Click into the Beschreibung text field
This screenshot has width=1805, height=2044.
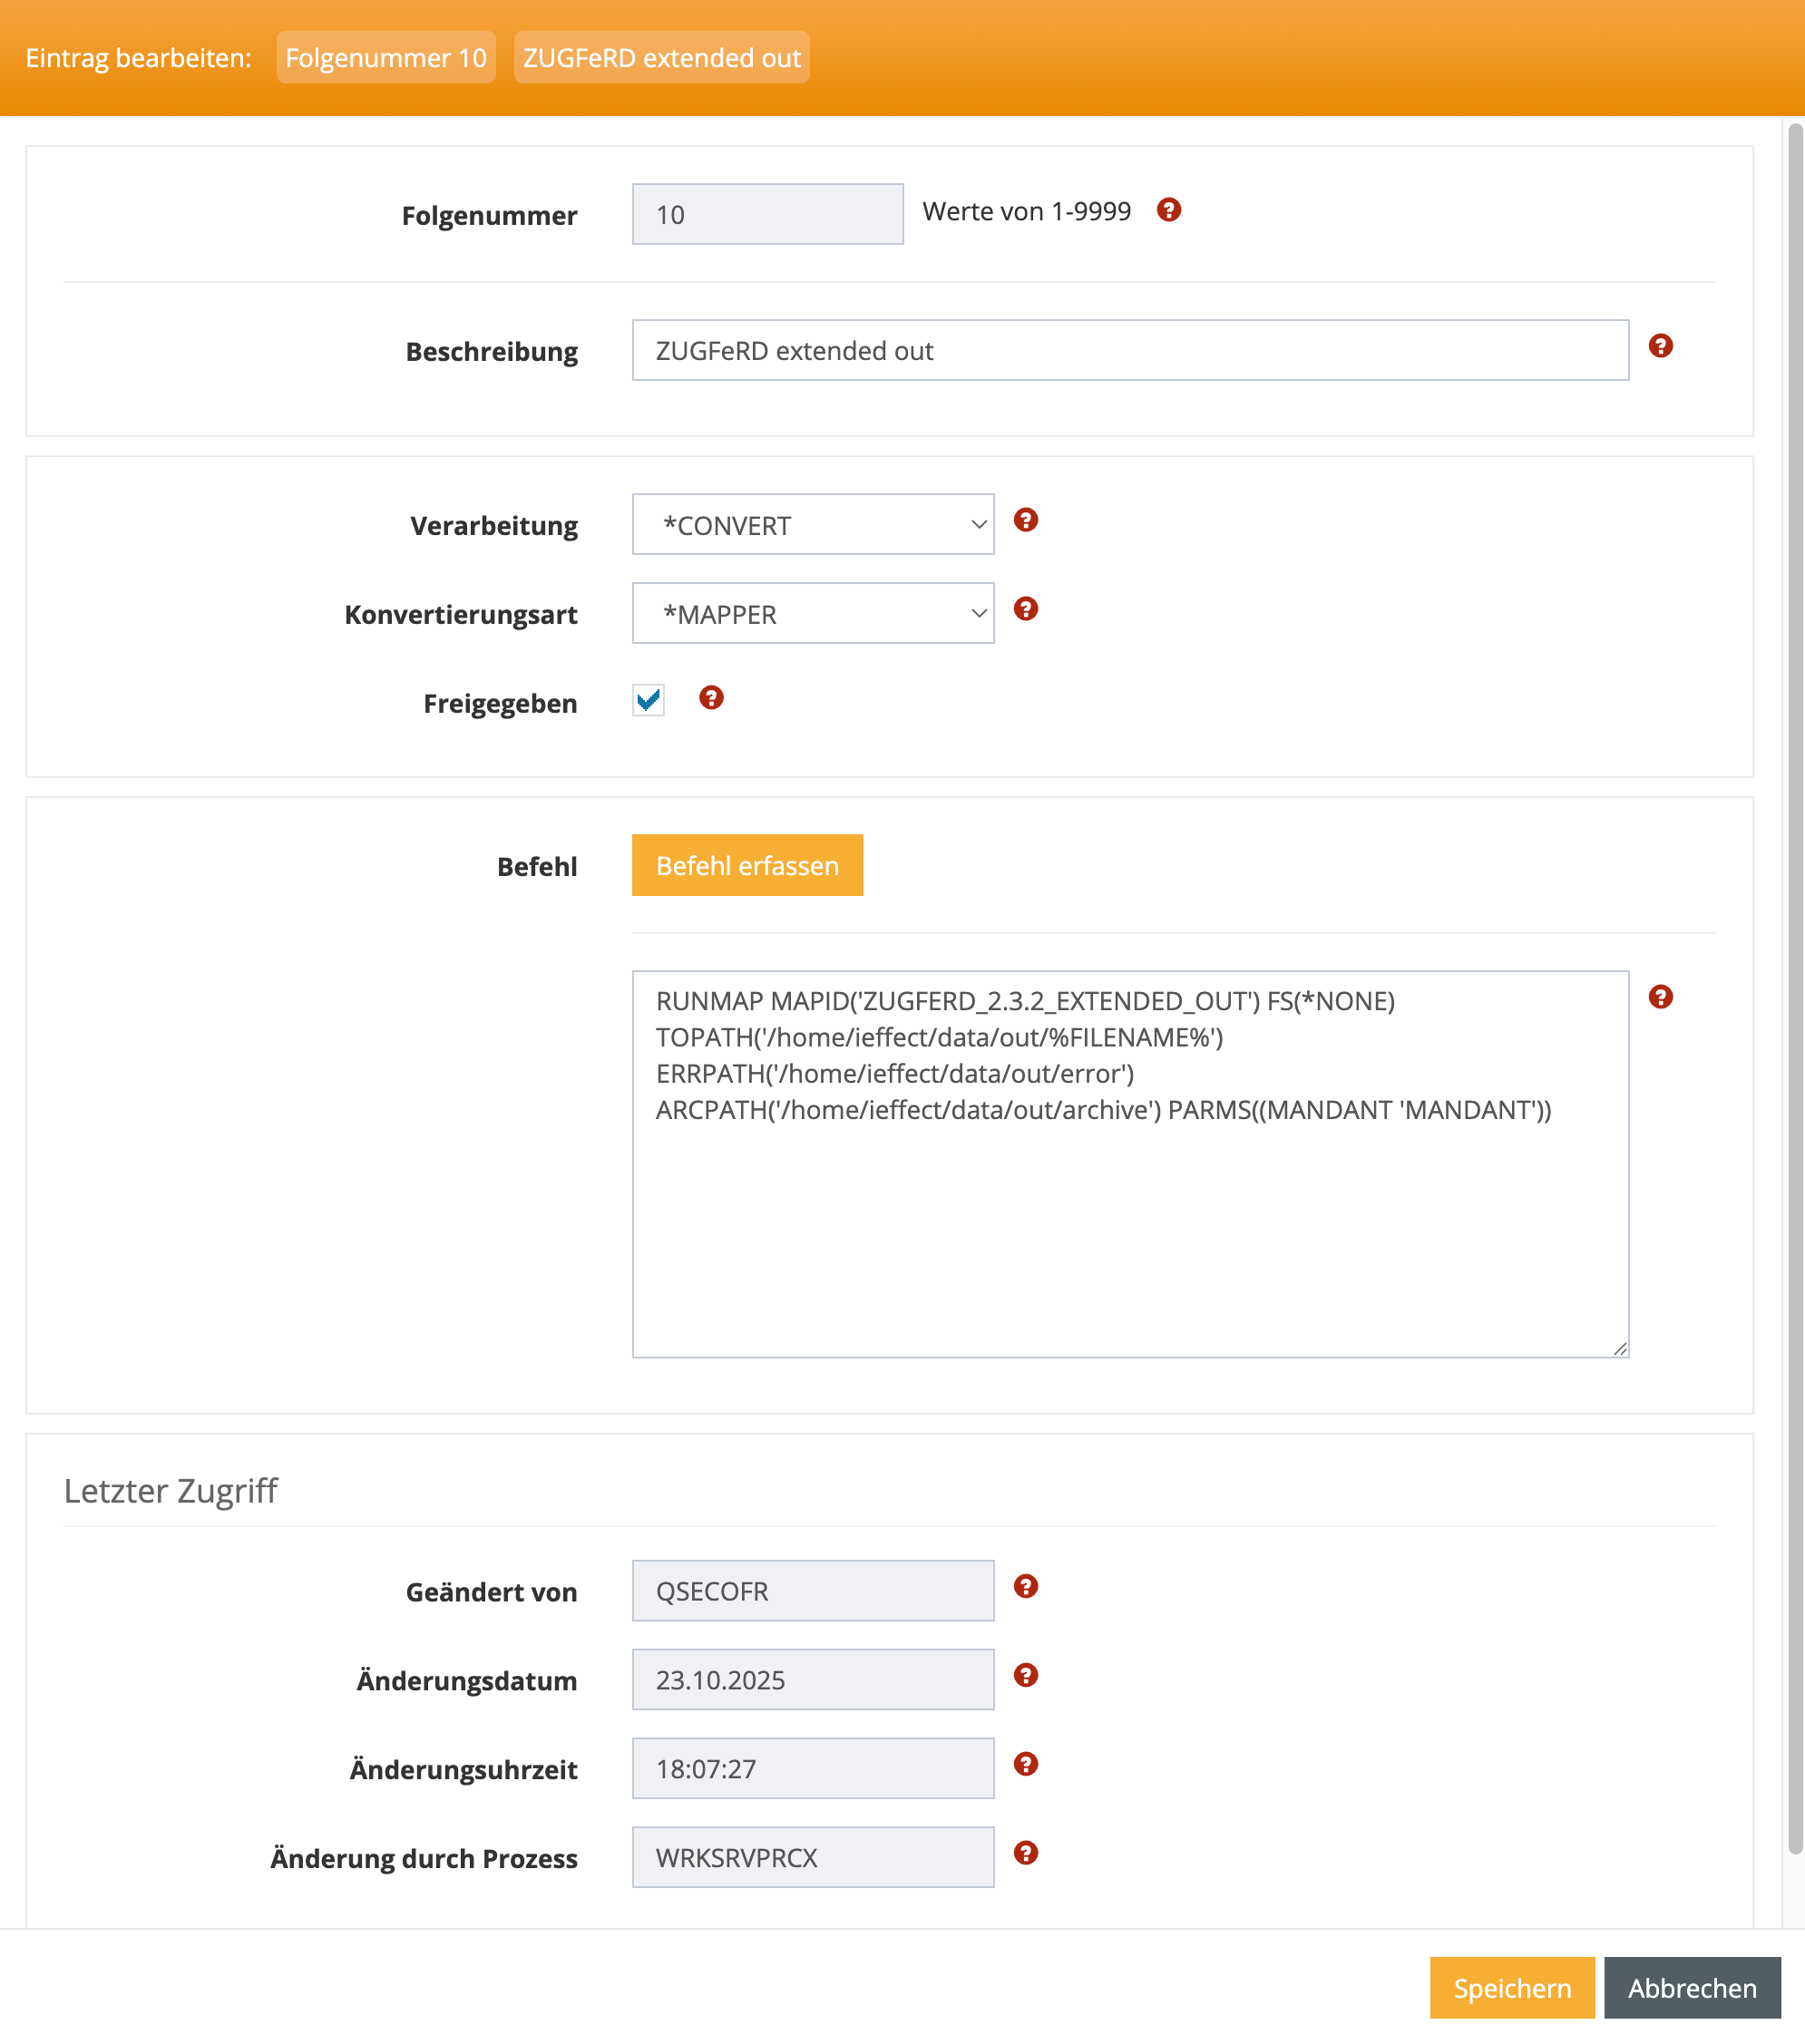point(1129,351)
